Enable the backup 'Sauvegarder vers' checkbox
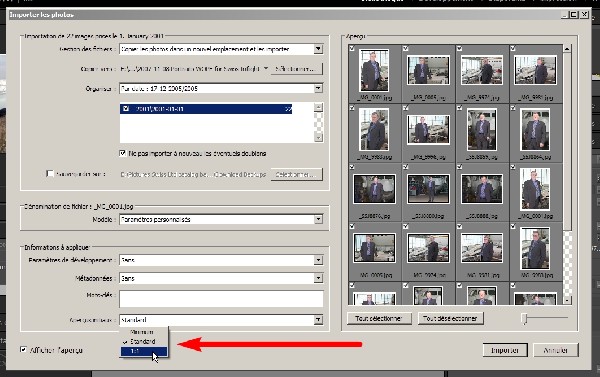 (50, 174)
